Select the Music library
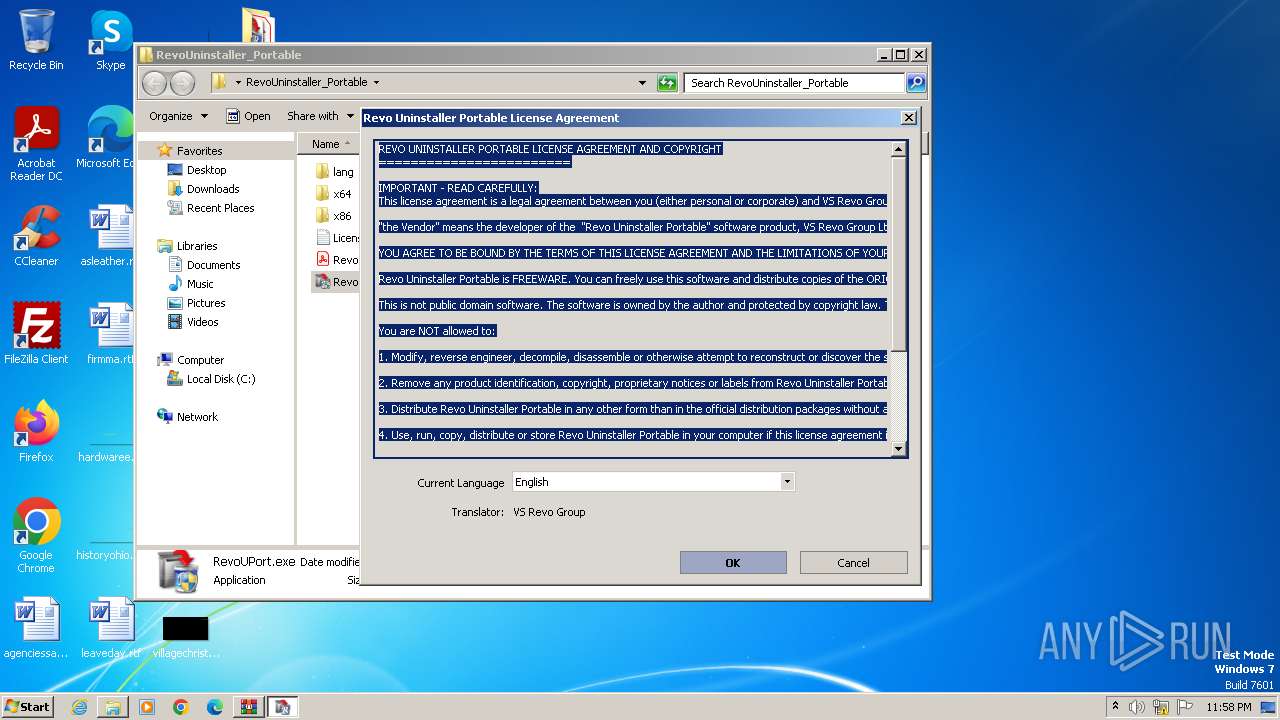The height and width of the screenshot is (720, 1280). [x=200, y=284]
